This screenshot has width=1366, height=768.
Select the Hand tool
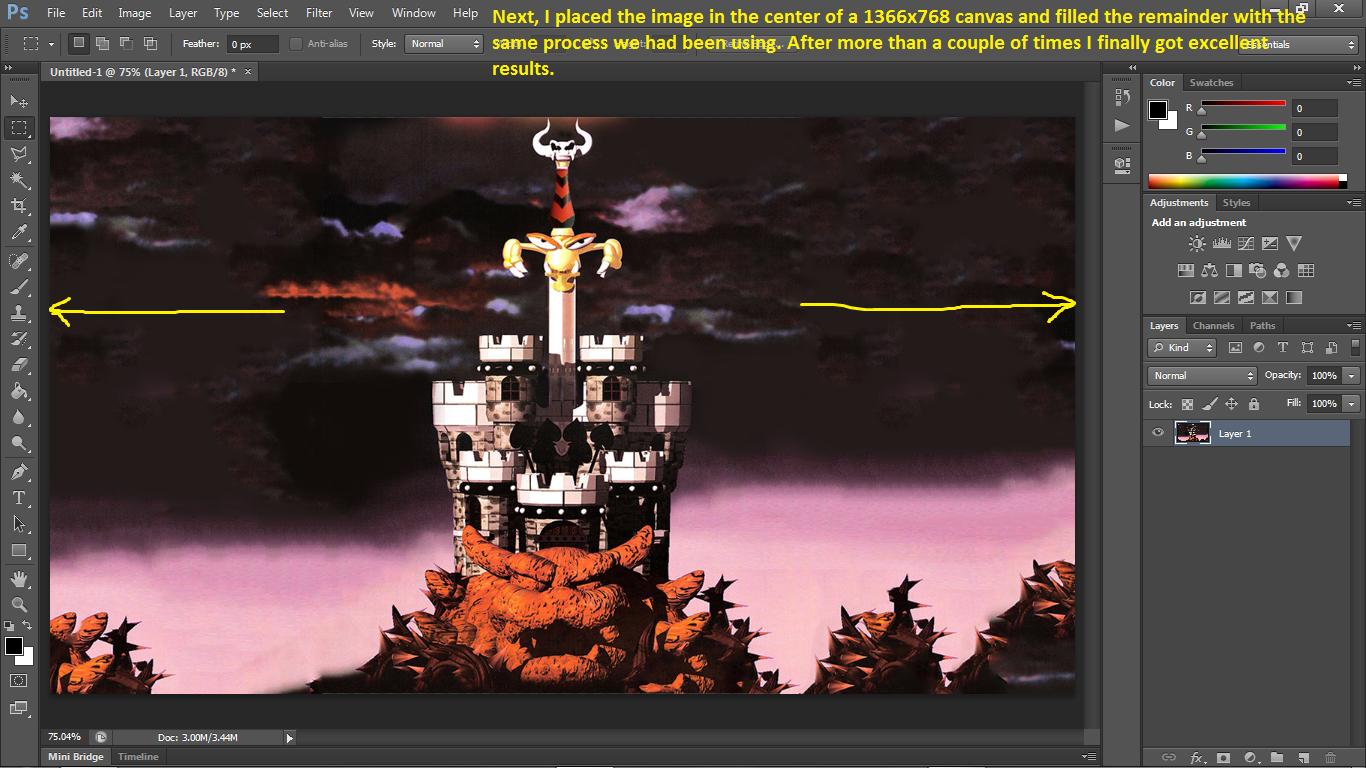click(19, 579)
